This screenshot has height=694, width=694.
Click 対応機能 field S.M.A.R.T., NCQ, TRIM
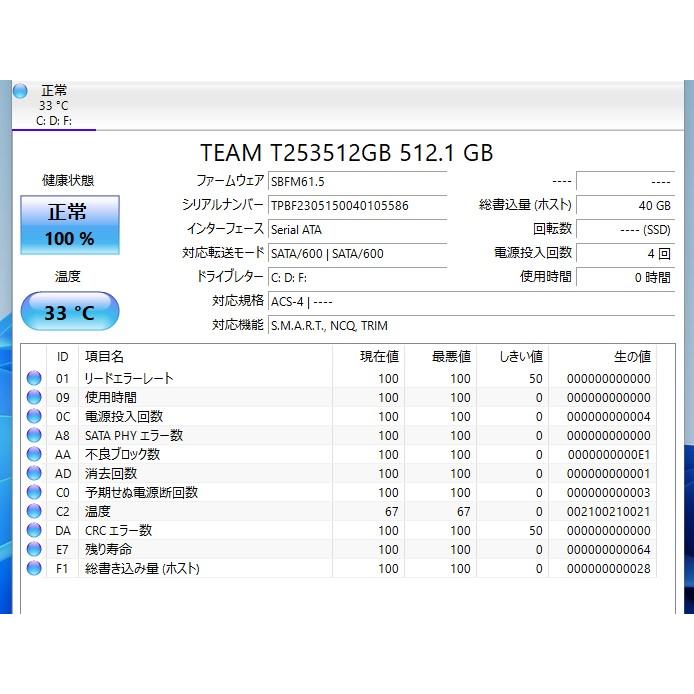471,326
